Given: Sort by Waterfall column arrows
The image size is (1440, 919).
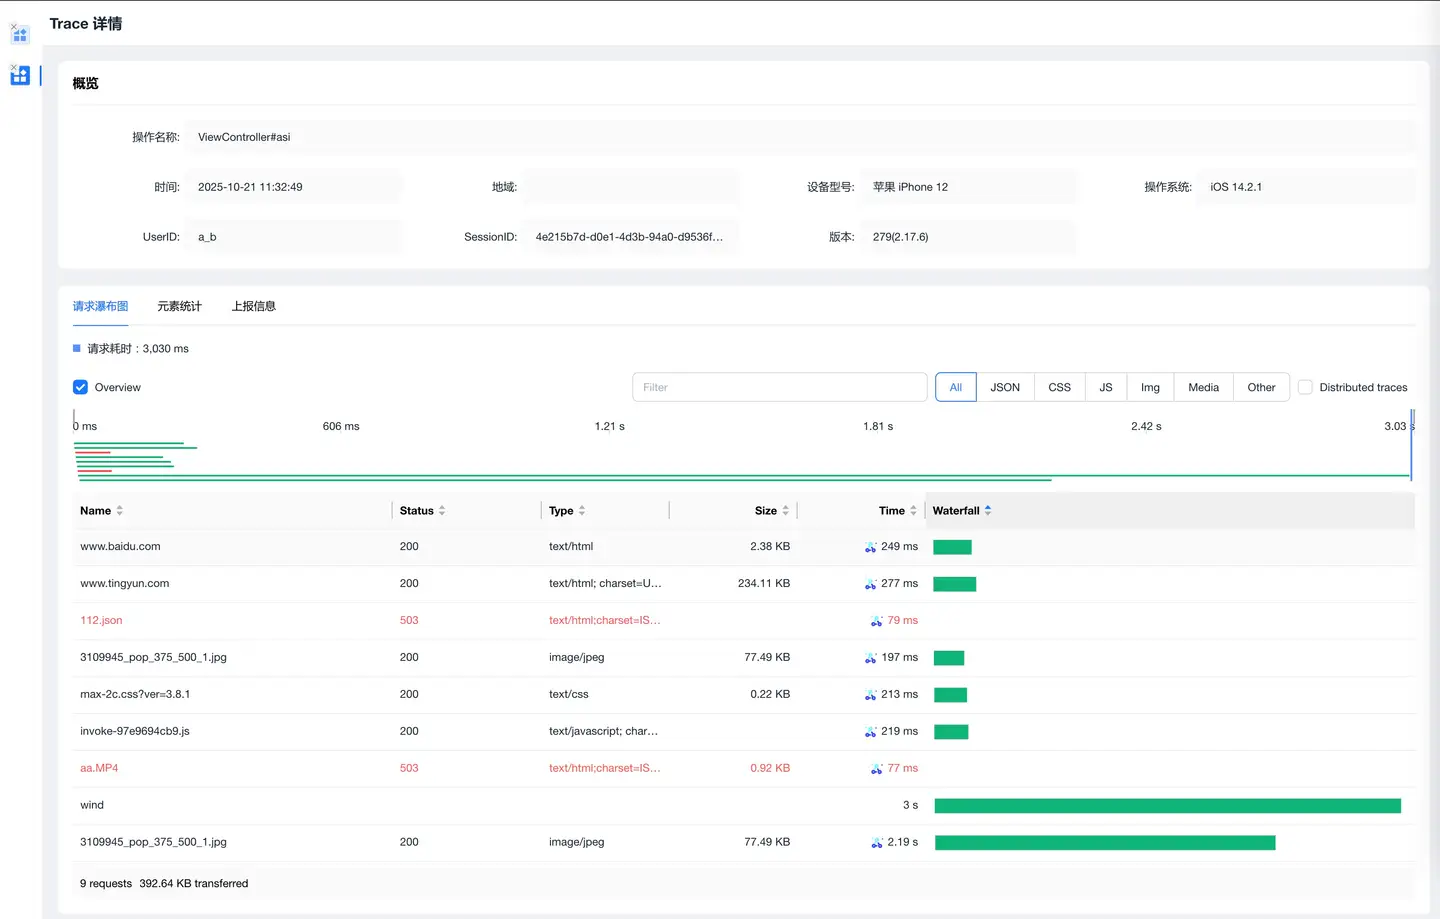Looking at the screenshot, I should pos(988,511).
